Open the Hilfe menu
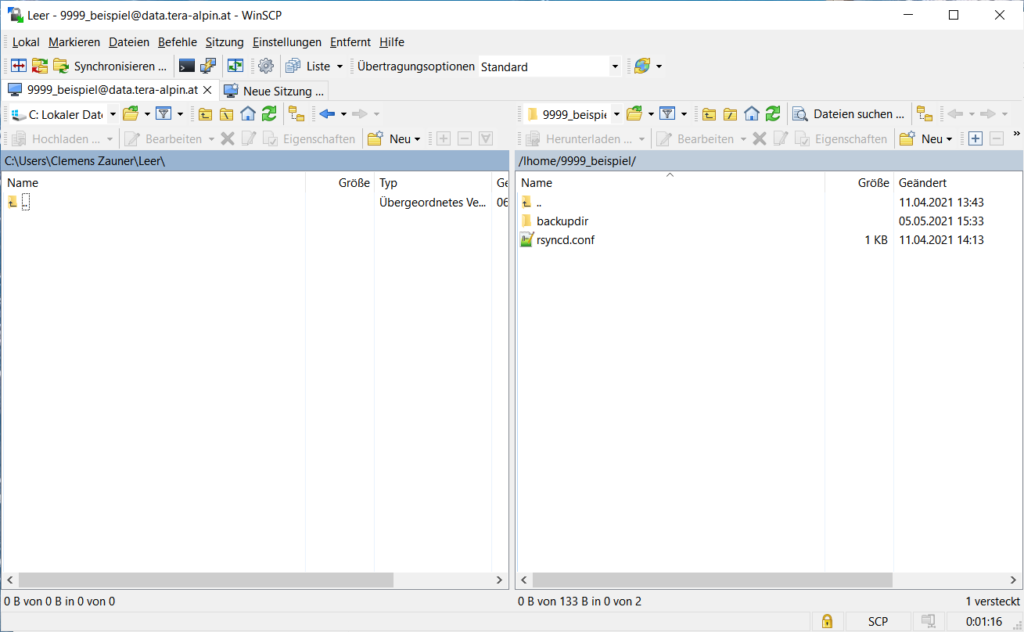The image size is (1024, 632). coord(391,42)
